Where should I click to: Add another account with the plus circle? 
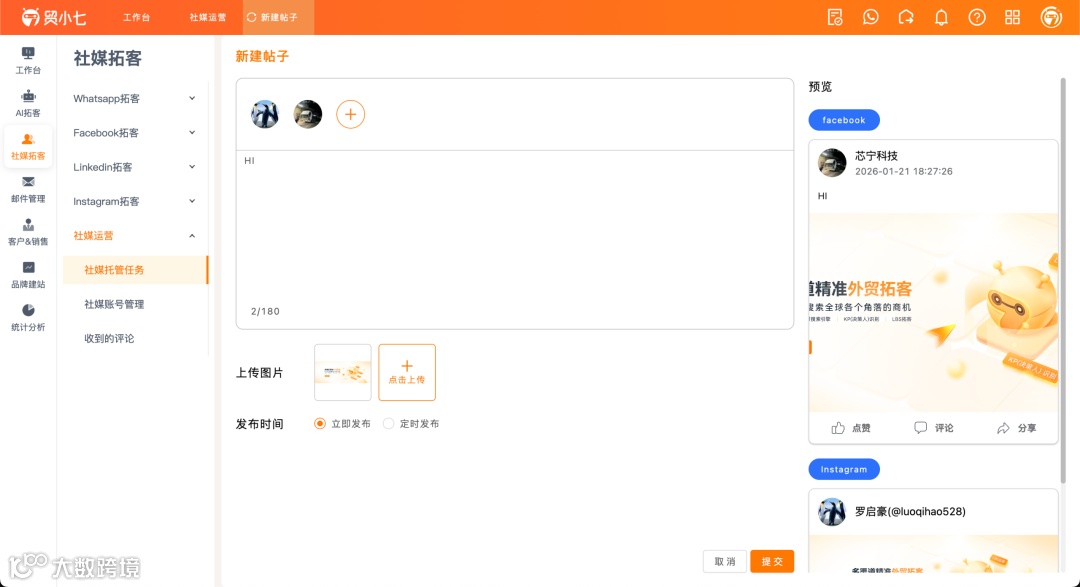(x=351, y=114)
